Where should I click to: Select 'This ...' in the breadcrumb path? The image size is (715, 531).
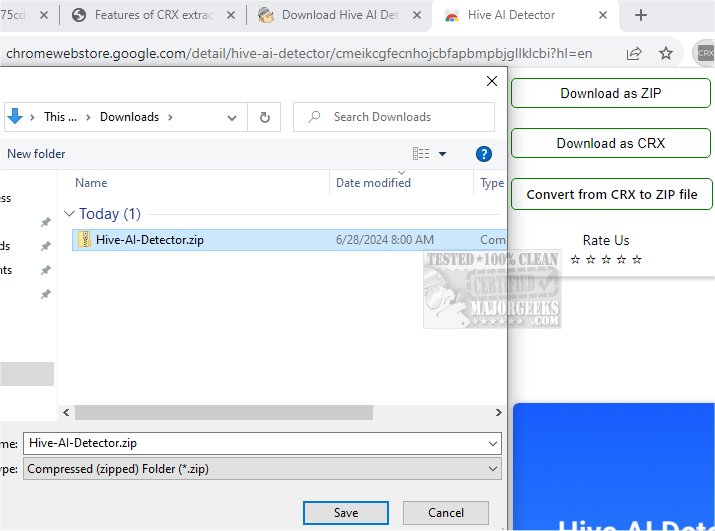click(60, 117)
